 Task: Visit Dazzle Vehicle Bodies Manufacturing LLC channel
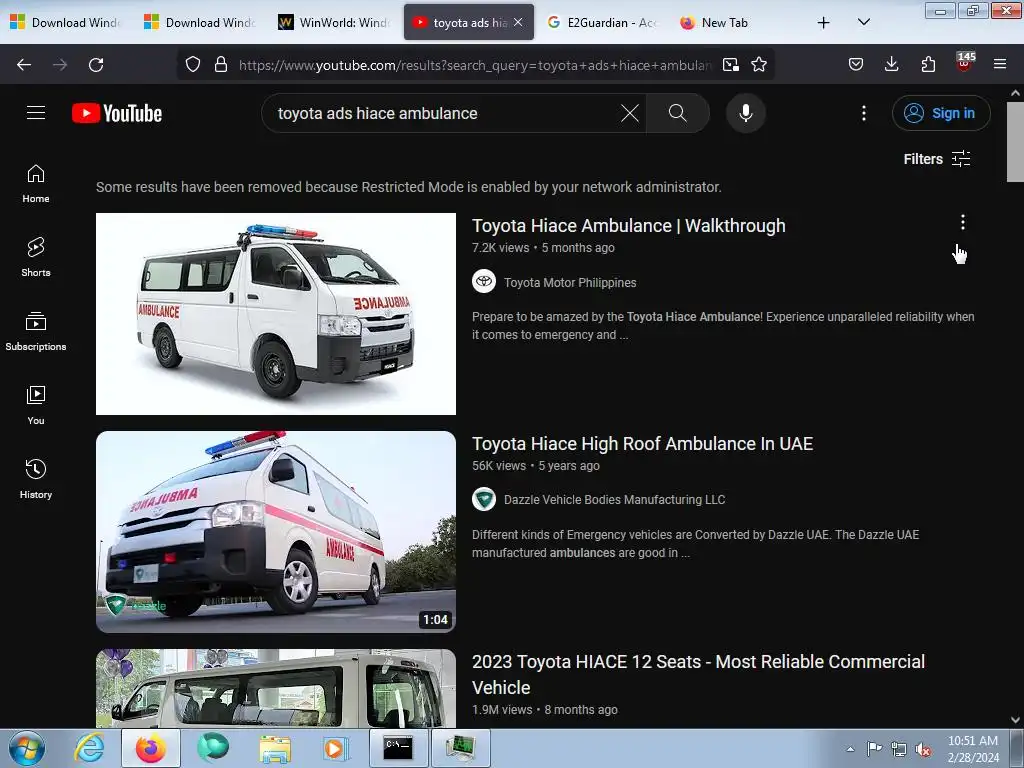click(615, 500)
